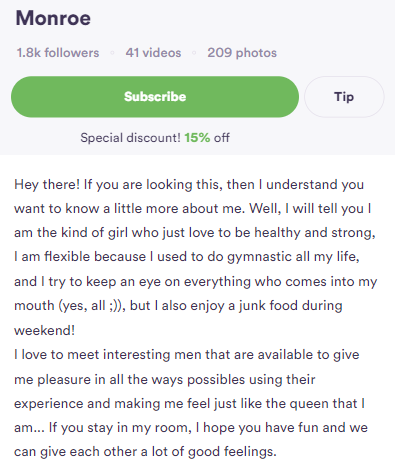Image resolution: width=395 pixels, height=472 pixels.
Task: View the 1.8k followers count
Action: tap(58, 53)
